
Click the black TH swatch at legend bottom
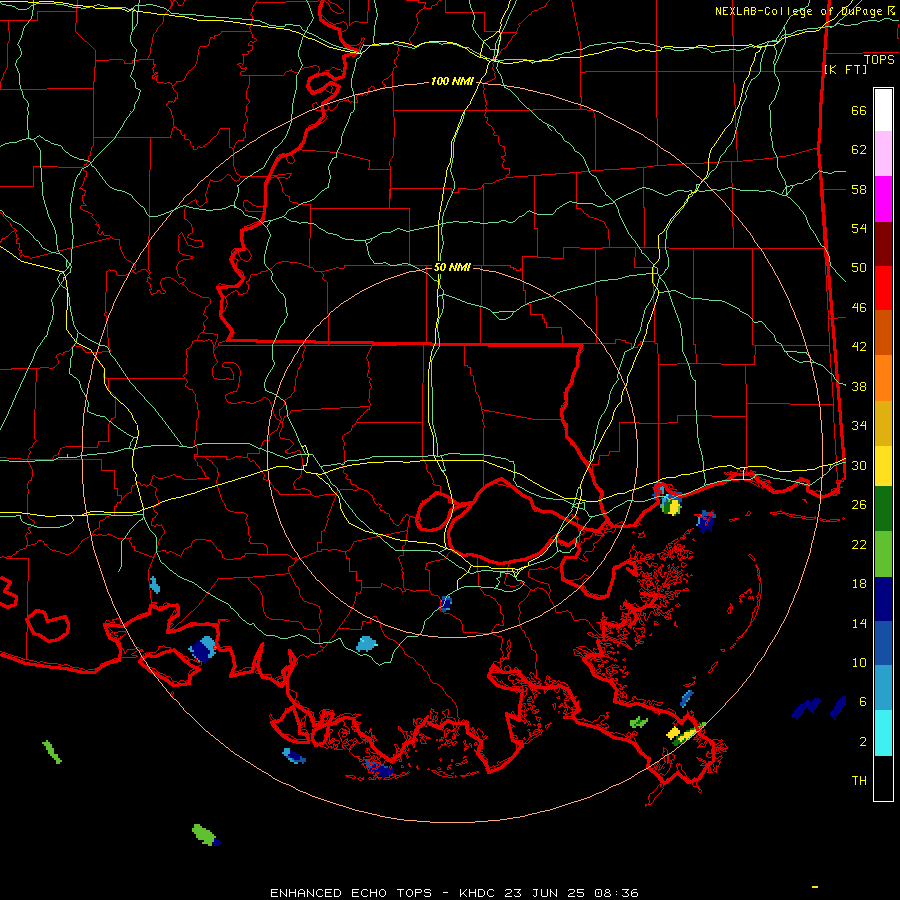(x=883, y=778)
